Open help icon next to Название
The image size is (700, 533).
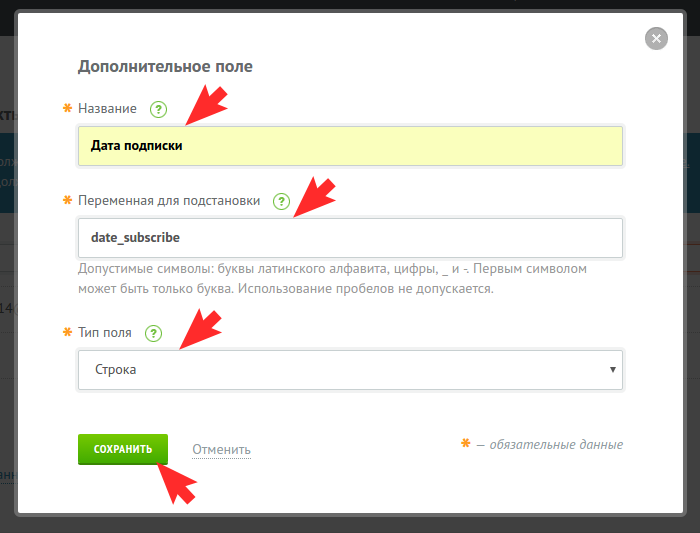(x=158, y=109)
